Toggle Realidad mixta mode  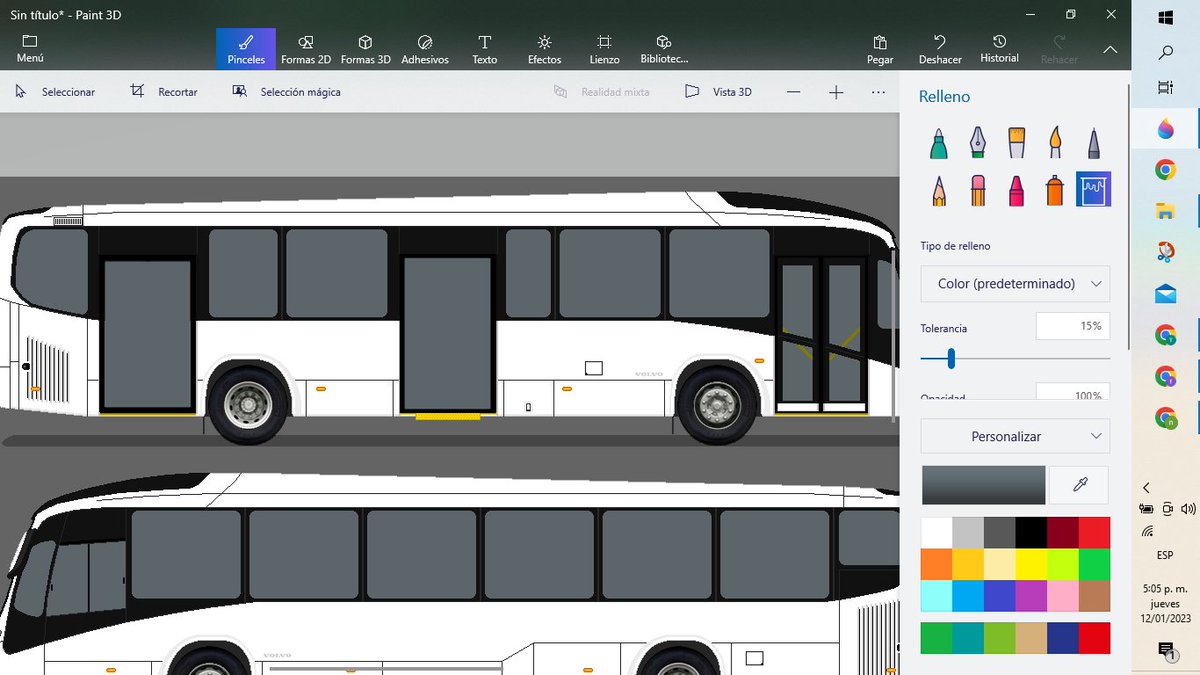point(602,92)
